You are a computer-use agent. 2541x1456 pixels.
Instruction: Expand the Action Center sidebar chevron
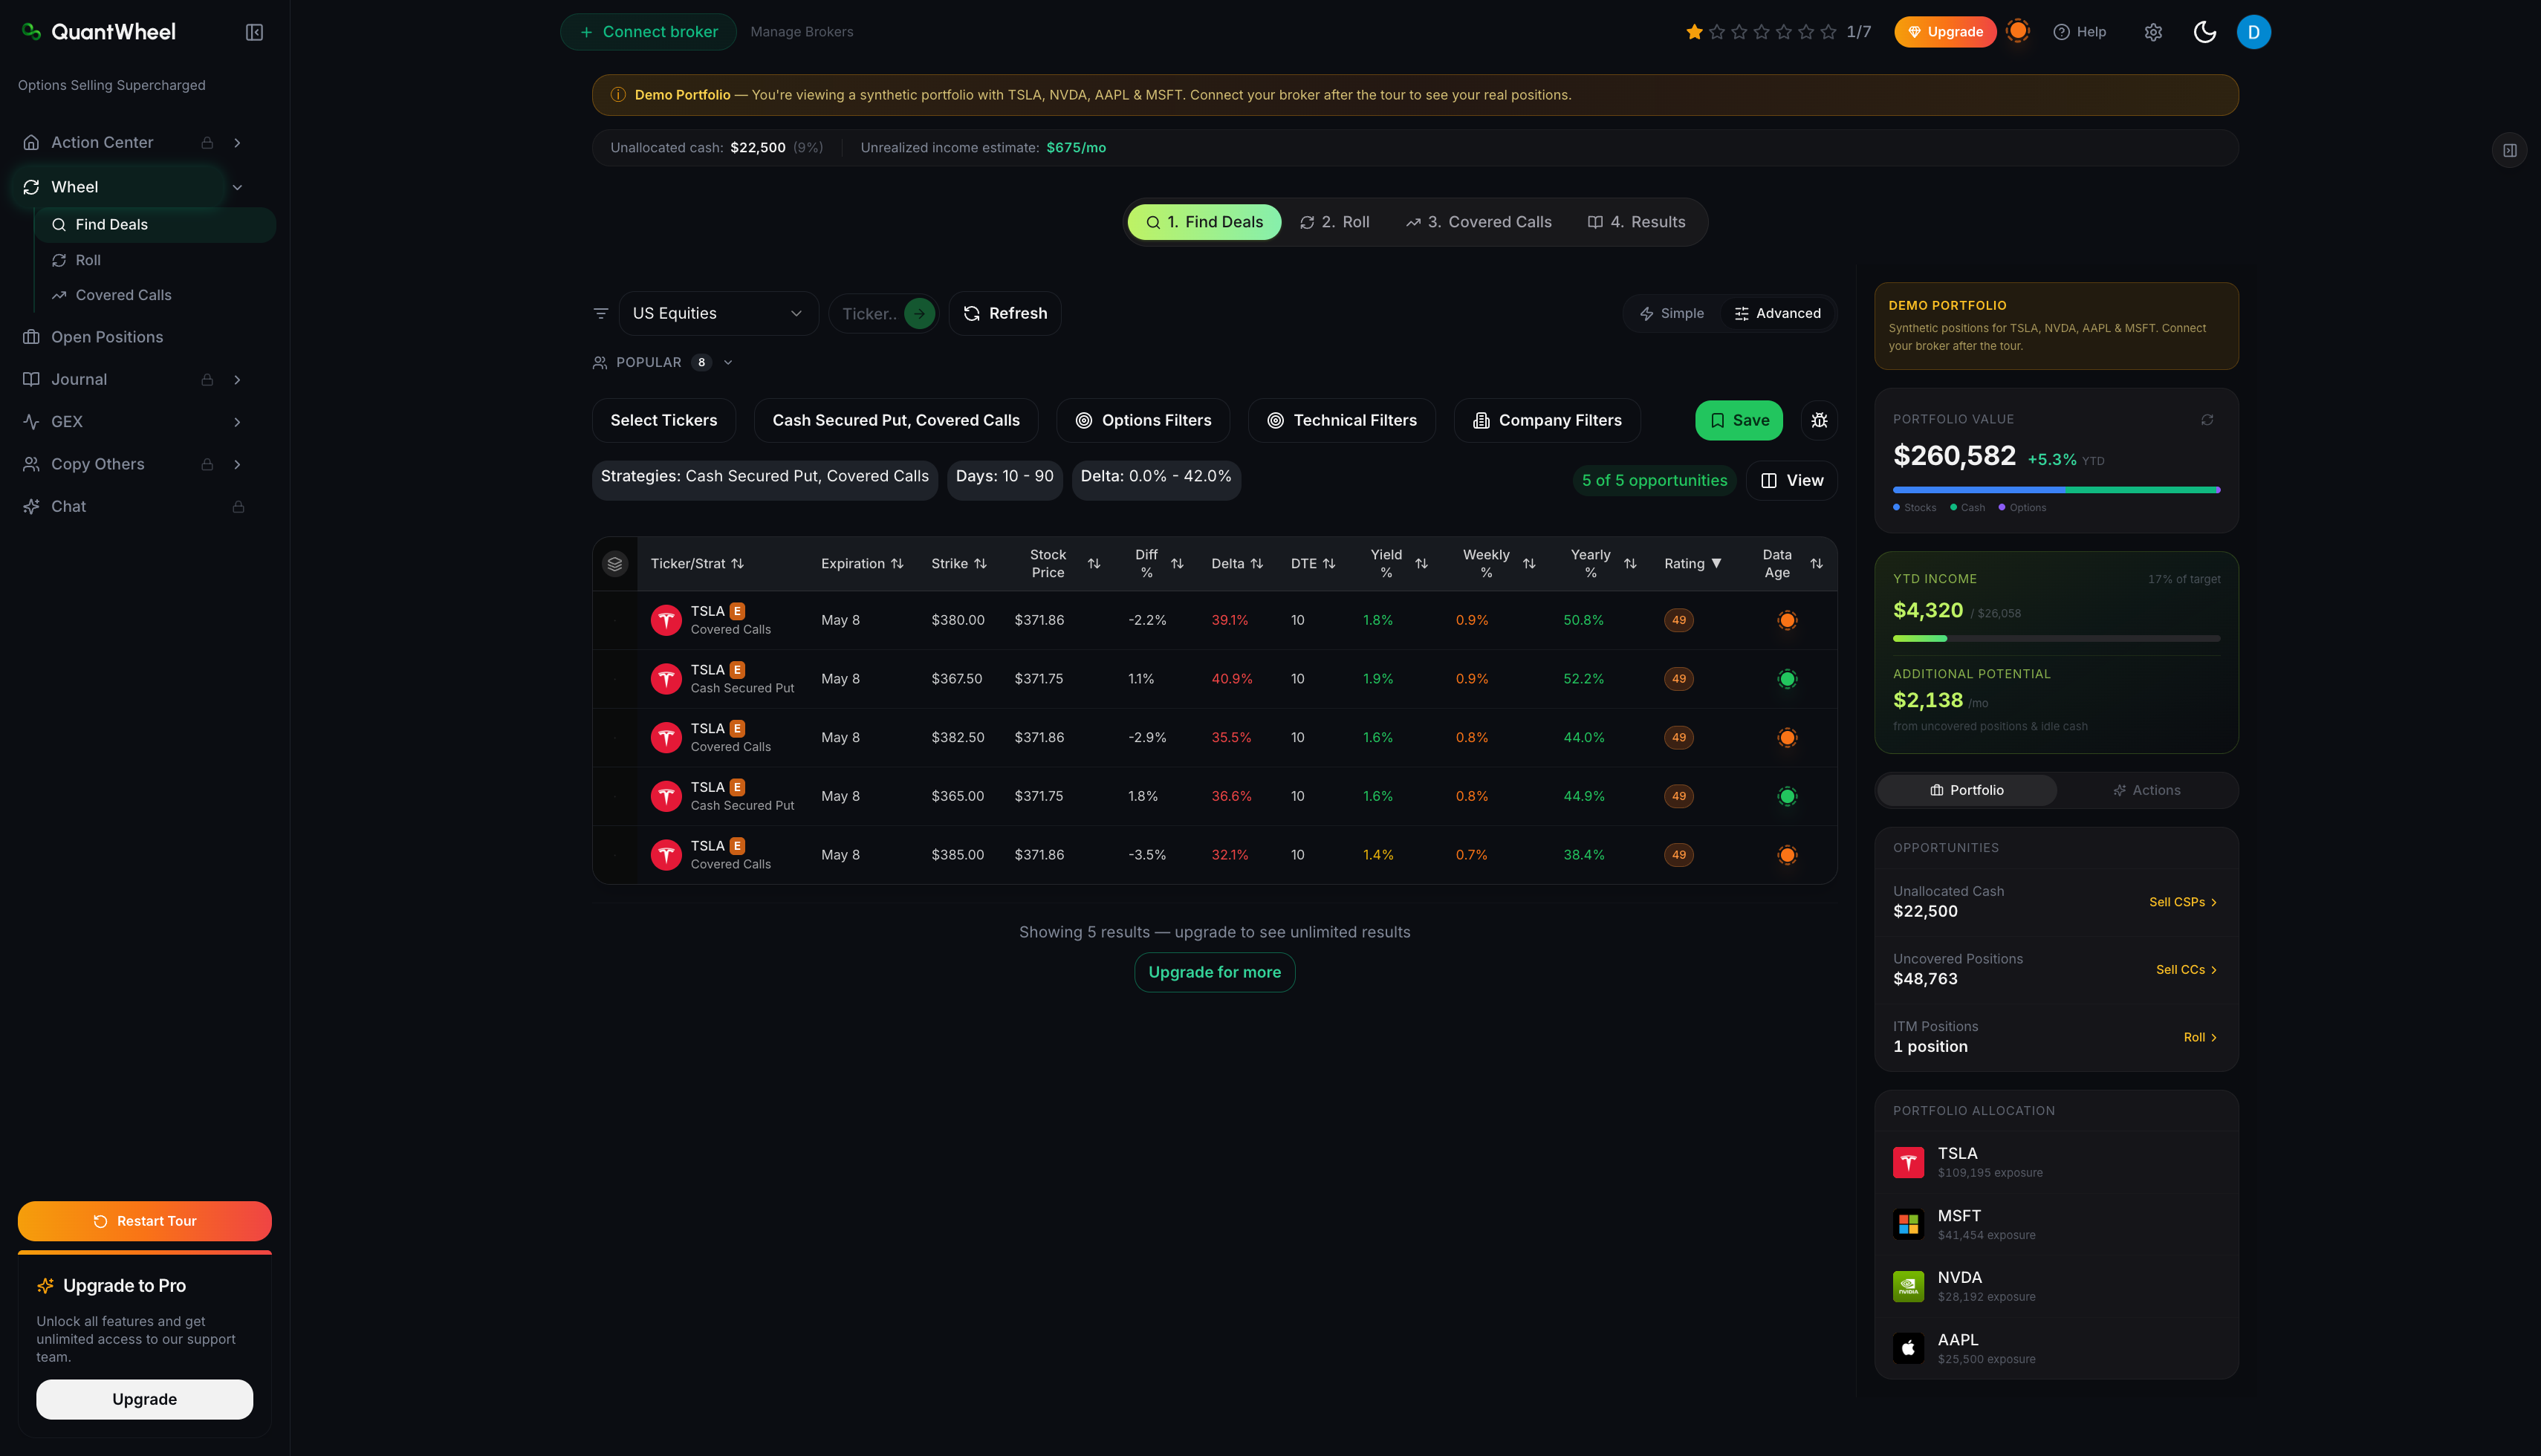click(237, 143)
